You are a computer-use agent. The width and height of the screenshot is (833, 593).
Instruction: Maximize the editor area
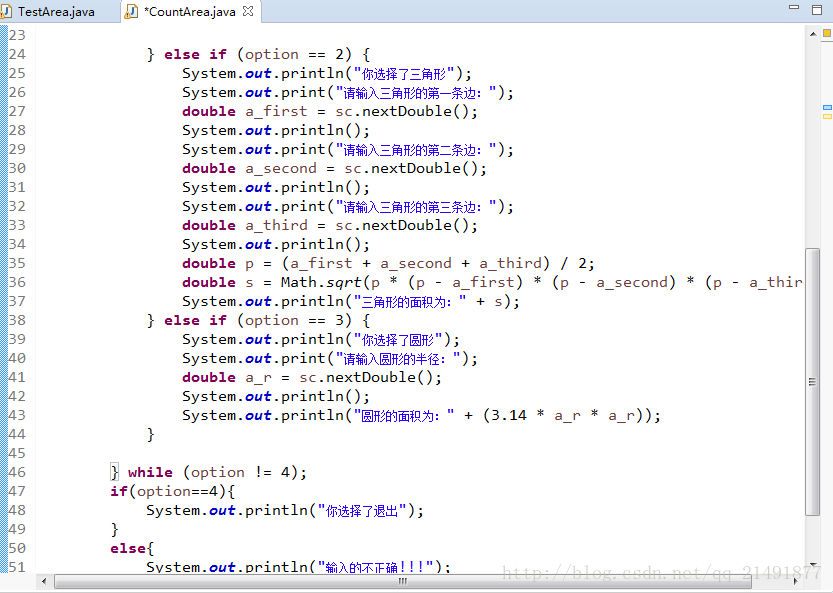[817, 9]
